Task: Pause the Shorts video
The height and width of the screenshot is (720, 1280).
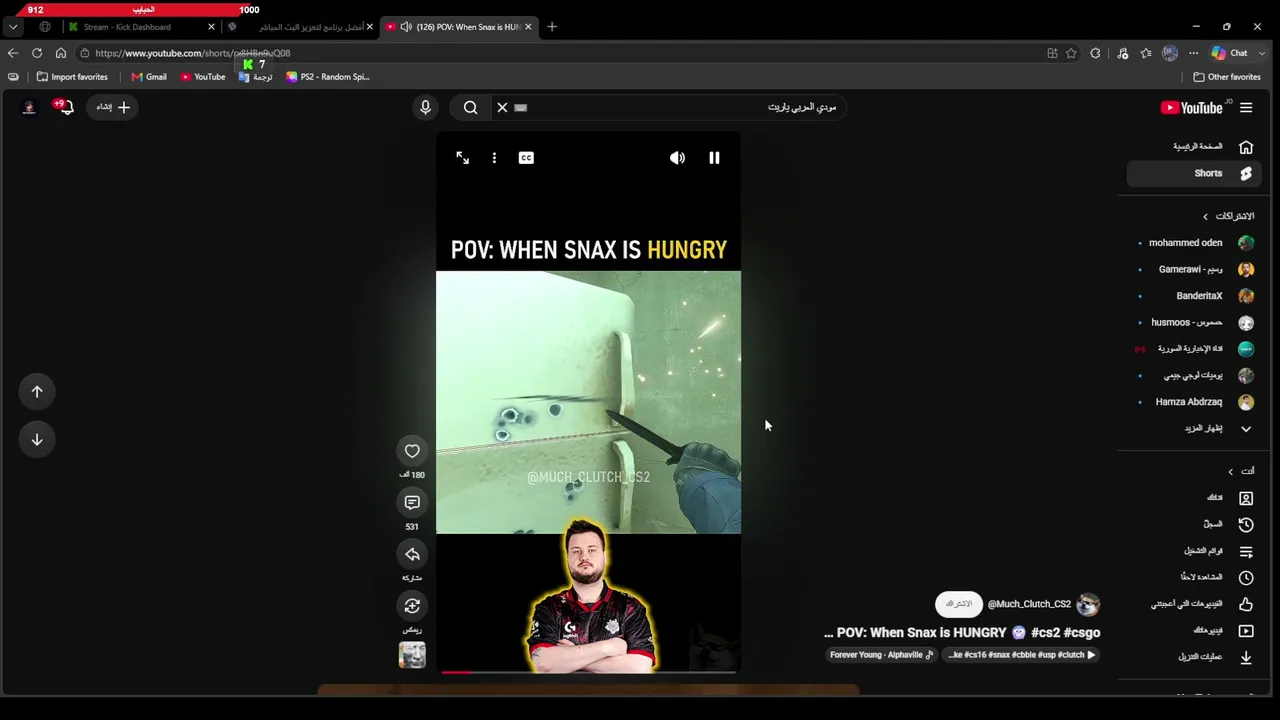Action: [714, 158]
